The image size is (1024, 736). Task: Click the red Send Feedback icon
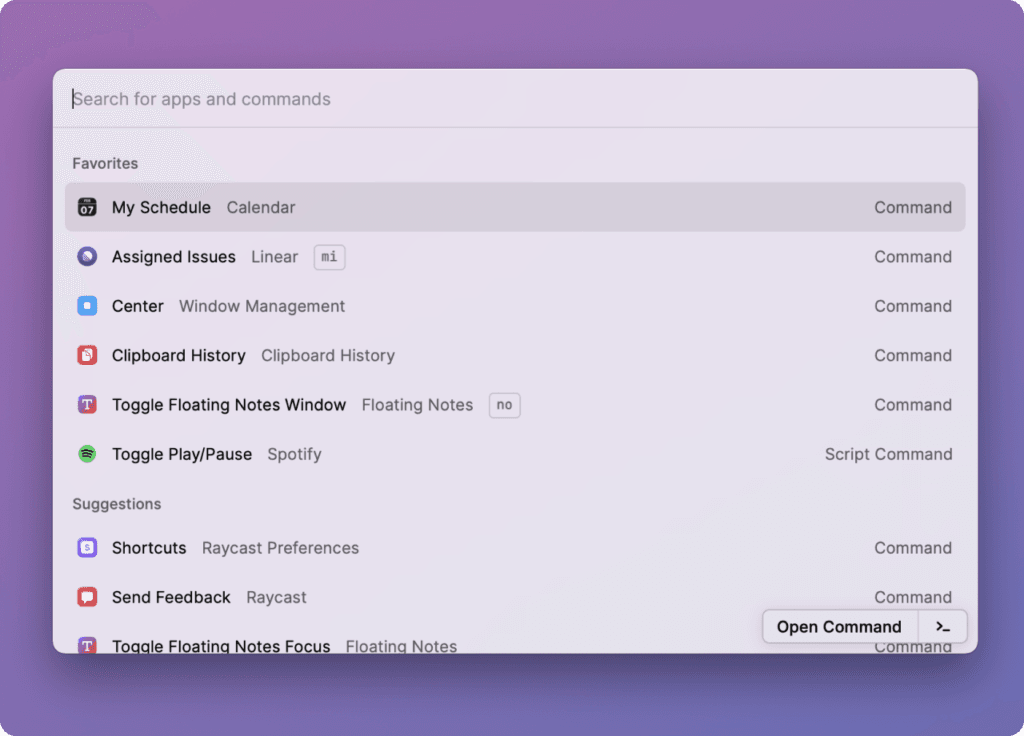87,597
